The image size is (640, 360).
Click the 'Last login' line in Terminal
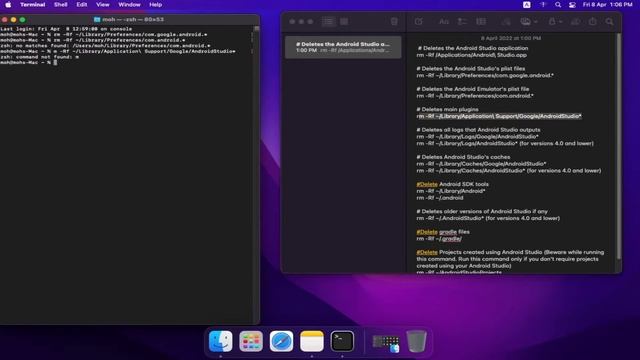[x=66, y=29]
